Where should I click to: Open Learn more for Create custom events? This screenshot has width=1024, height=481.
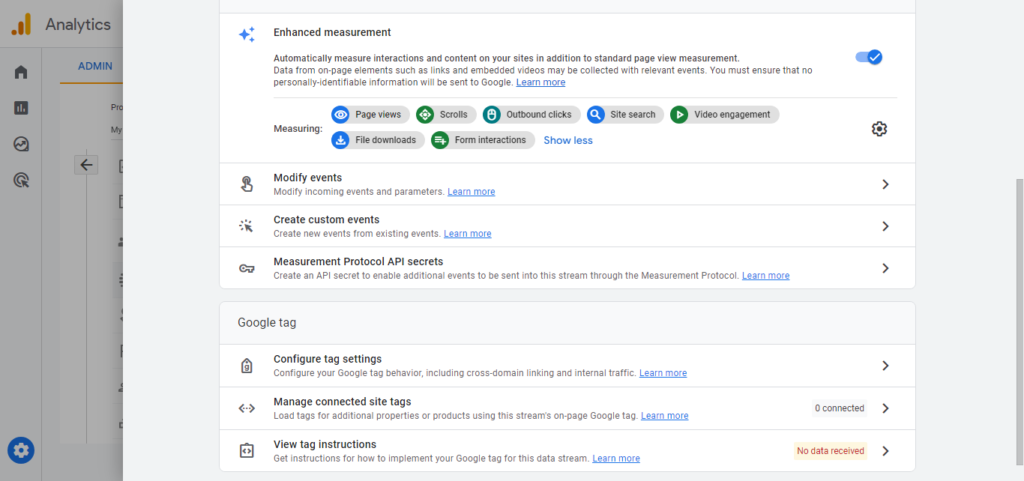pos(468,234)
